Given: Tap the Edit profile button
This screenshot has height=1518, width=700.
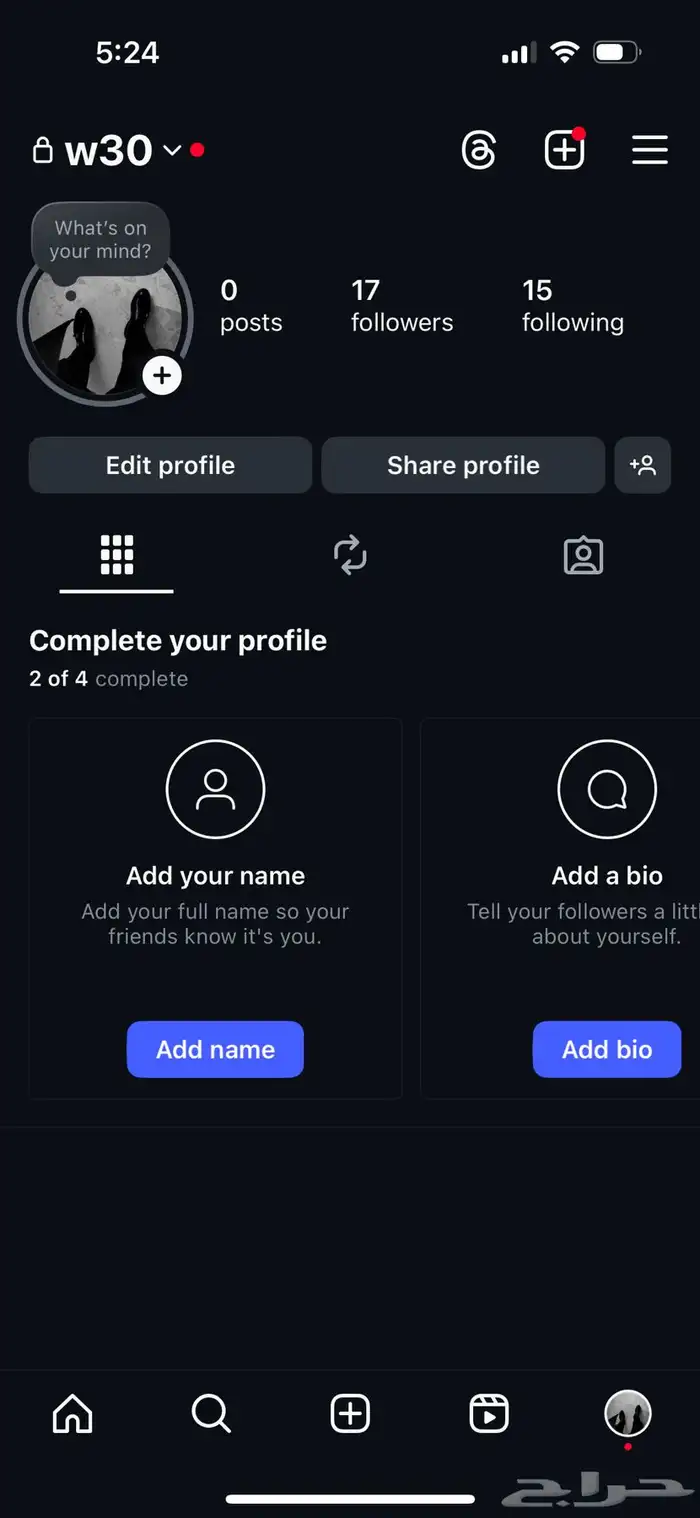Looking at the screenshot, I should tap(169, 465).
